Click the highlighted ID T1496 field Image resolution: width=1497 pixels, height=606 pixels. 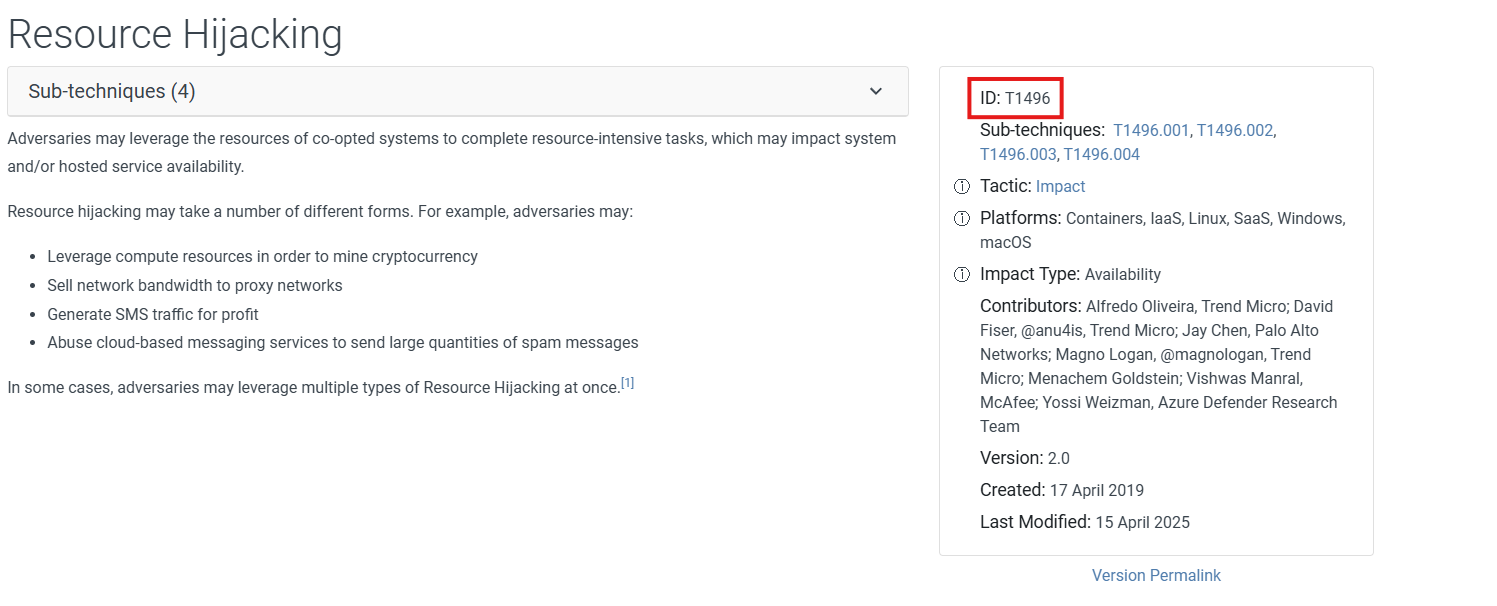click(x=1015, y=98)
